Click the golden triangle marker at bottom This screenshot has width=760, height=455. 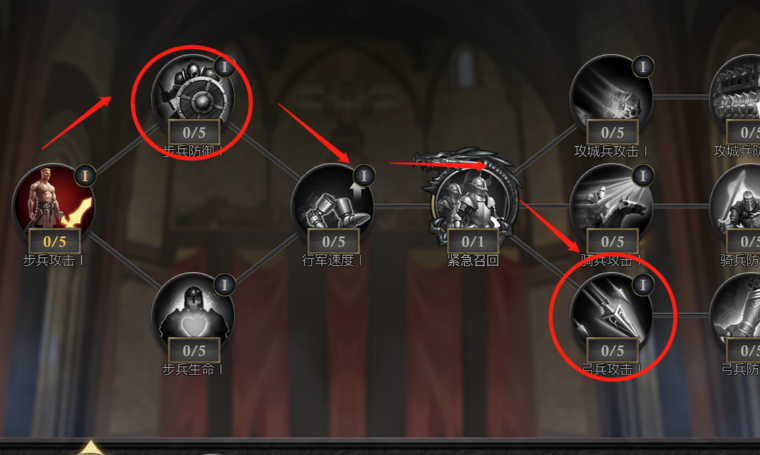91,448
